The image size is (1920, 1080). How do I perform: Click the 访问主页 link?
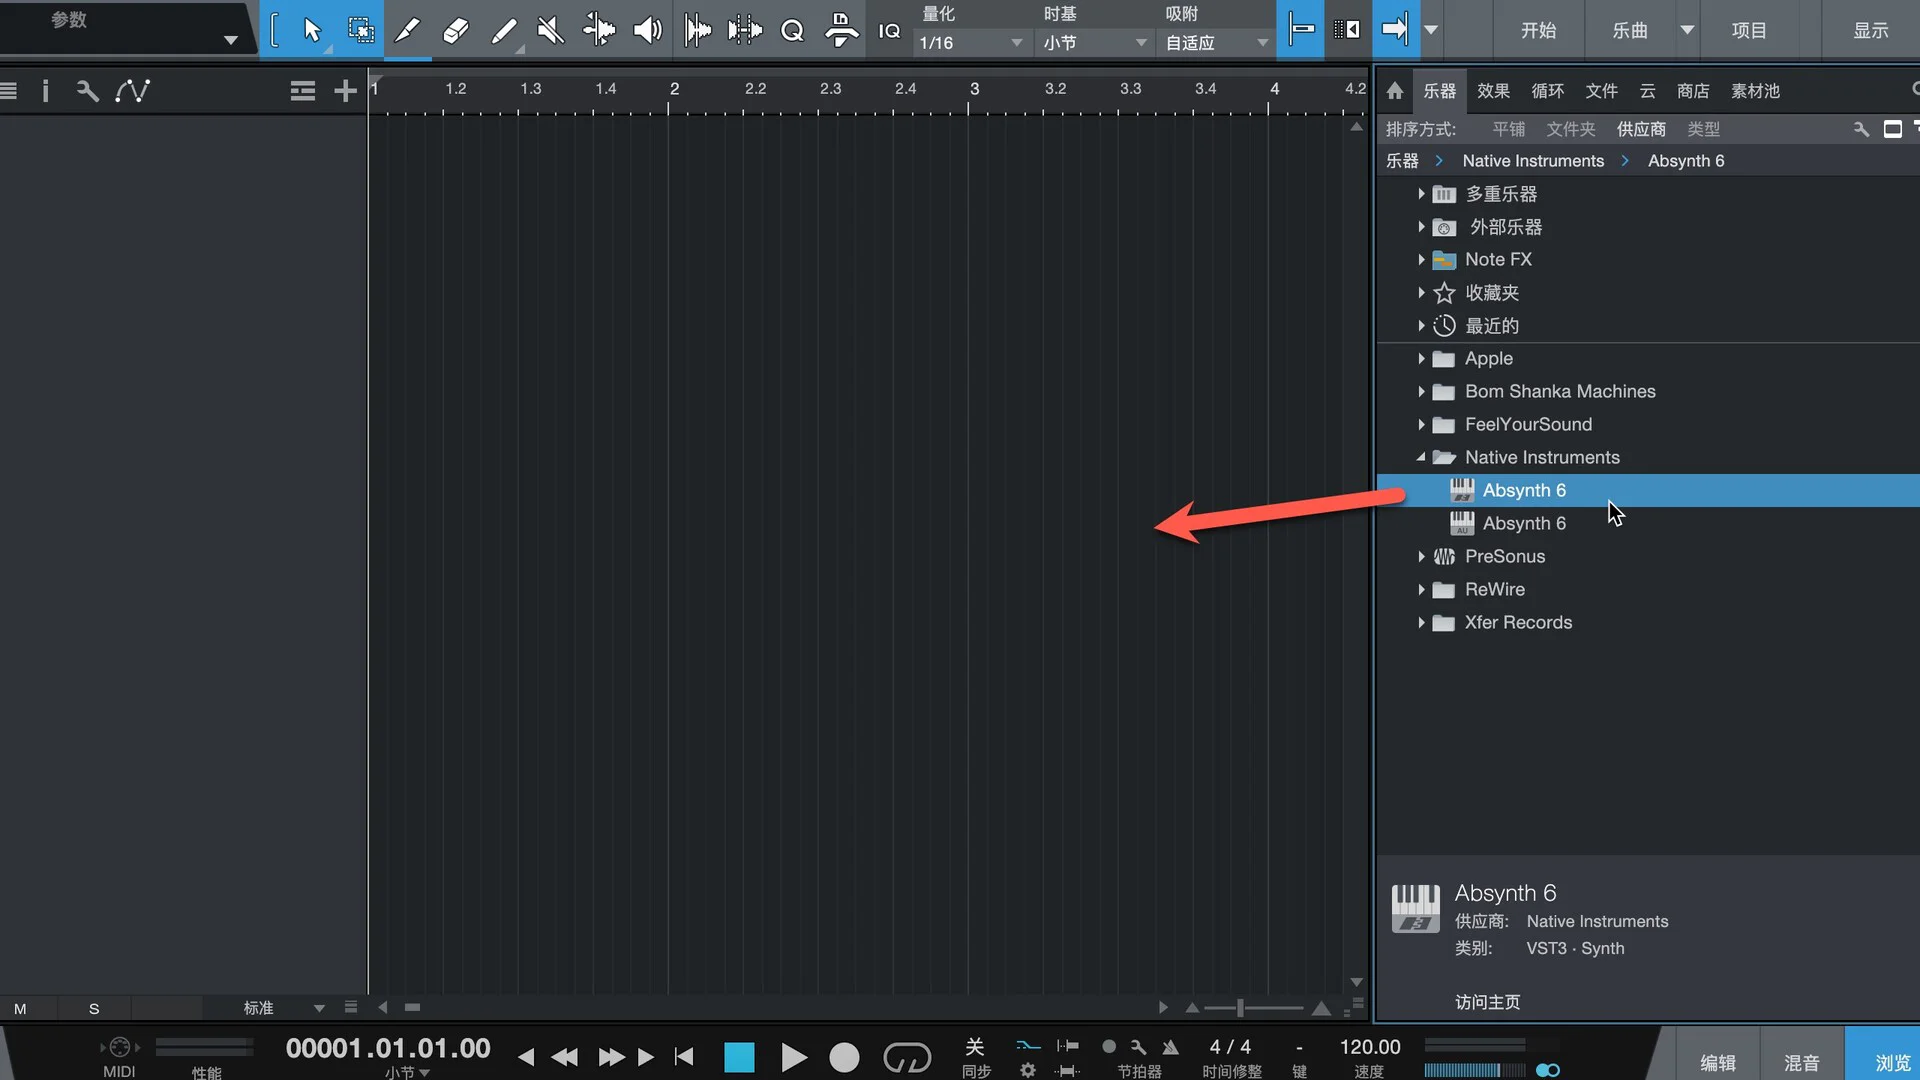tap(1487, 1002)
